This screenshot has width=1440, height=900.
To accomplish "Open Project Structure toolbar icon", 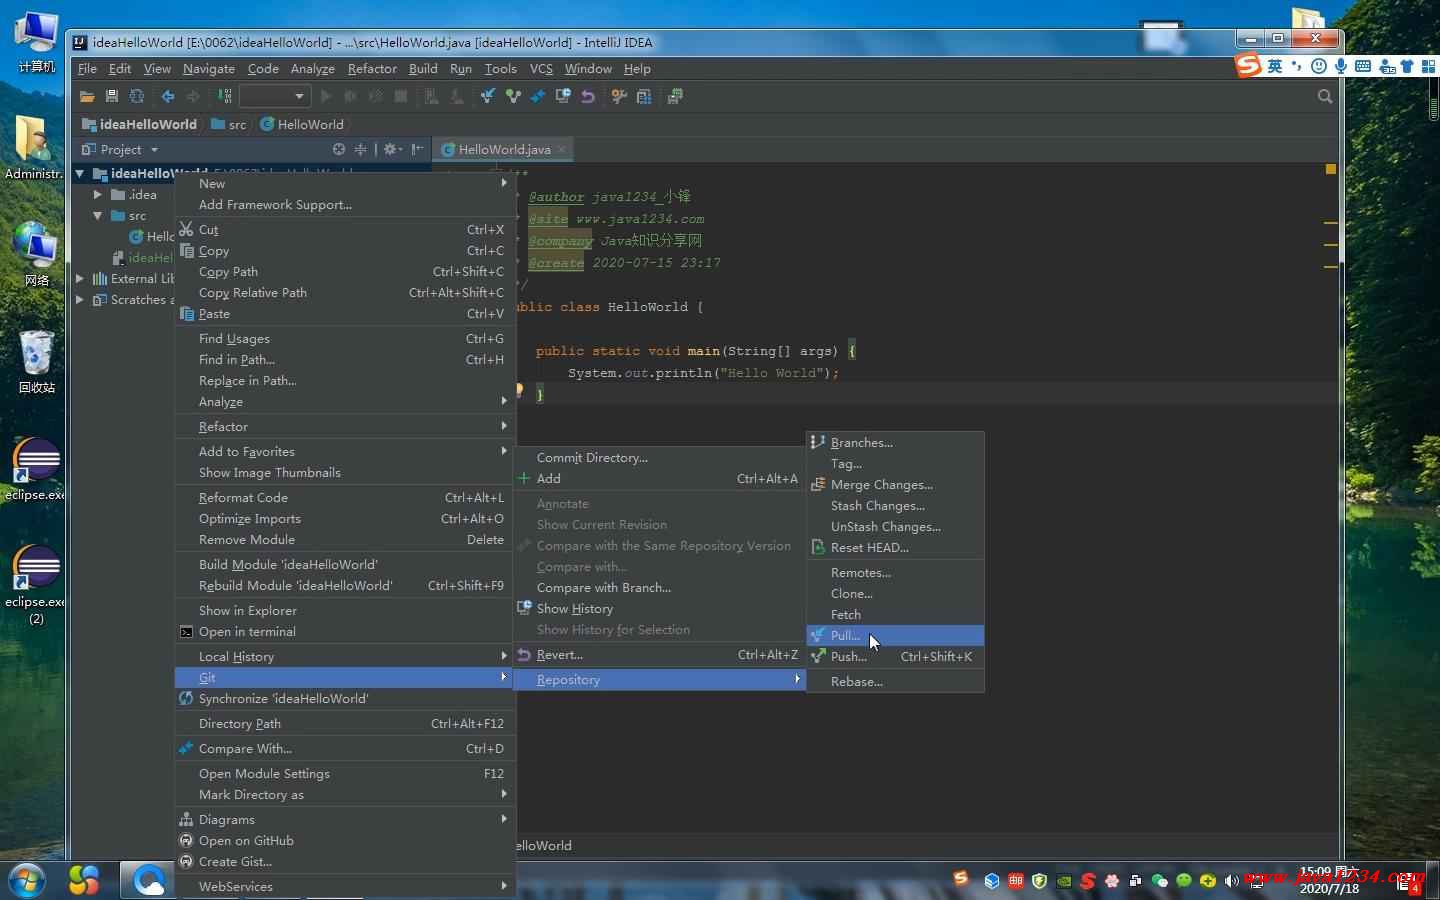I will pyautogui.click(x=644, y=96).
